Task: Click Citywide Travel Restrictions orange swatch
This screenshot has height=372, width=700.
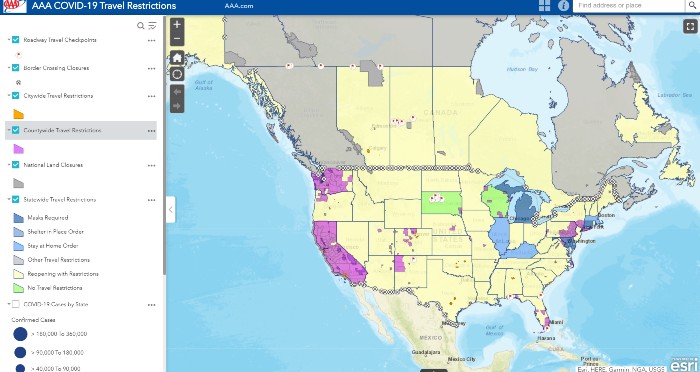Action: [18, 114]
